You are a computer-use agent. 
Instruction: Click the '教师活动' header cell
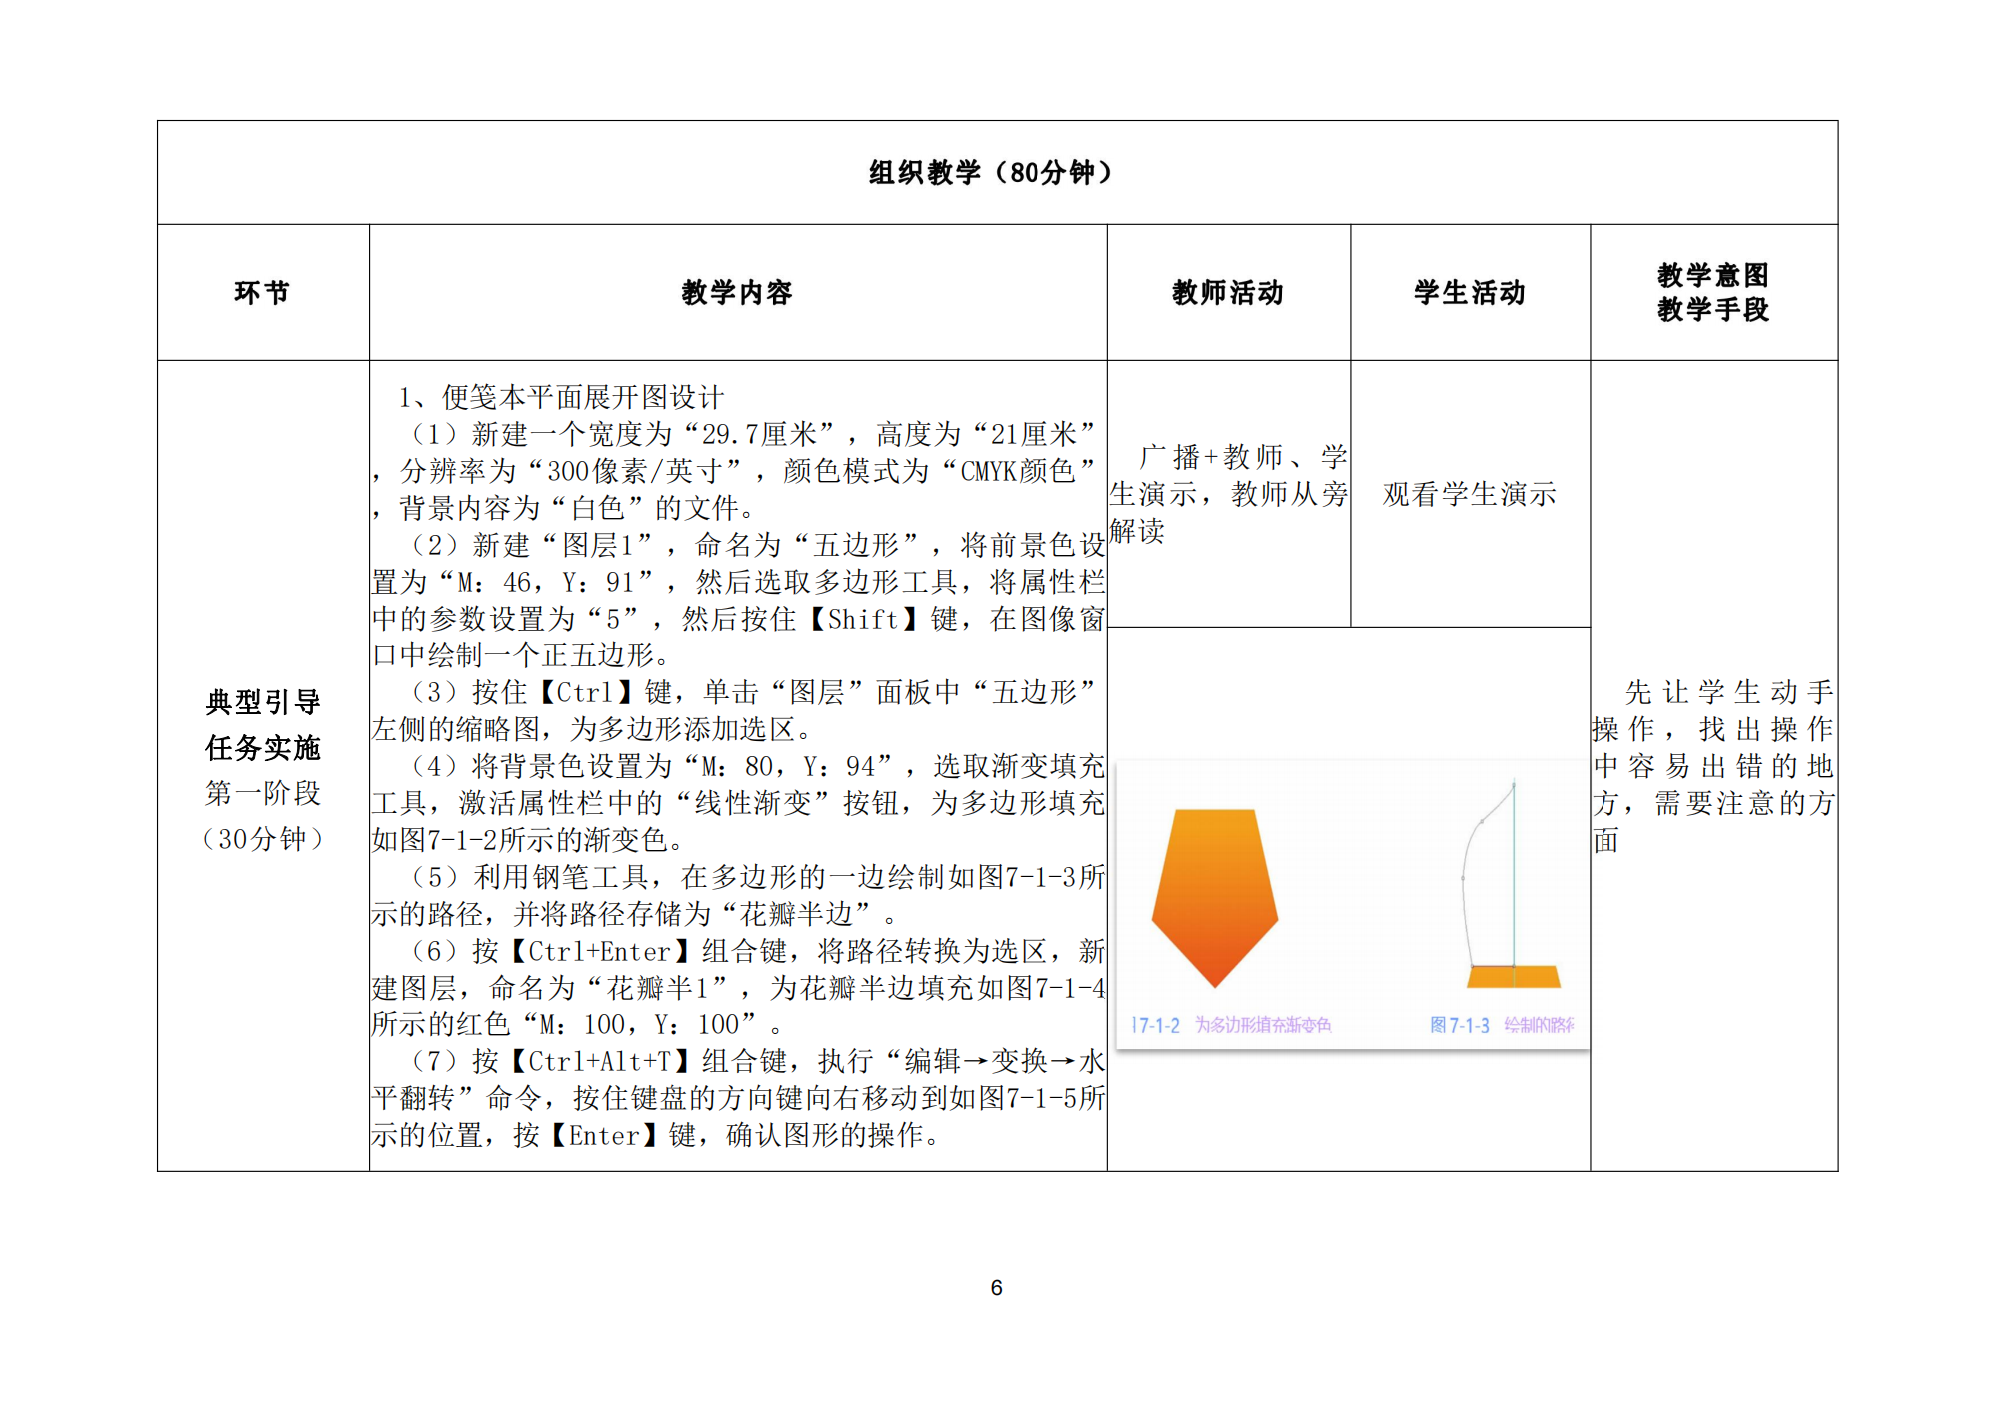pyautogui.click(x=1227, y=292)
